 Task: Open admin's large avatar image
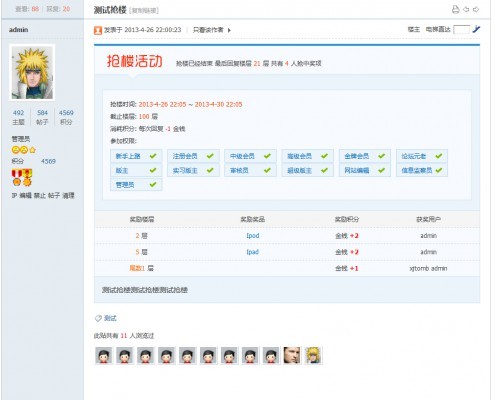(x=32, y=72)
